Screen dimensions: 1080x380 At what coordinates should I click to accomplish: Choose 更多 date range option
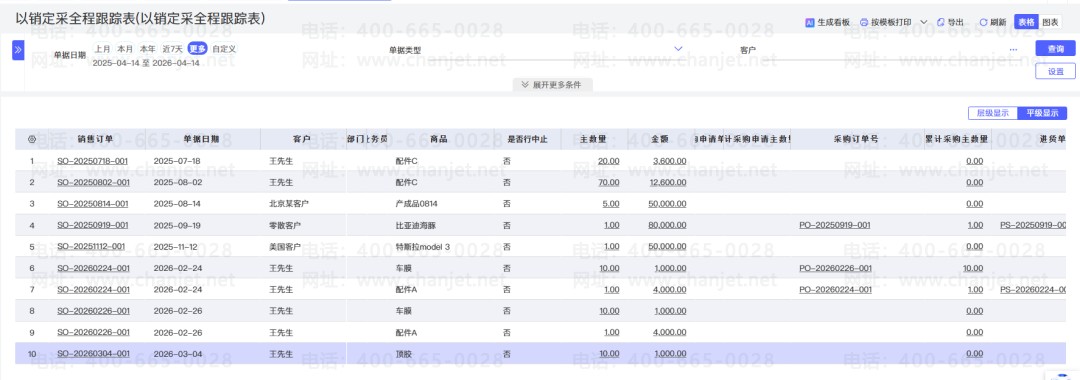point(197,49)
